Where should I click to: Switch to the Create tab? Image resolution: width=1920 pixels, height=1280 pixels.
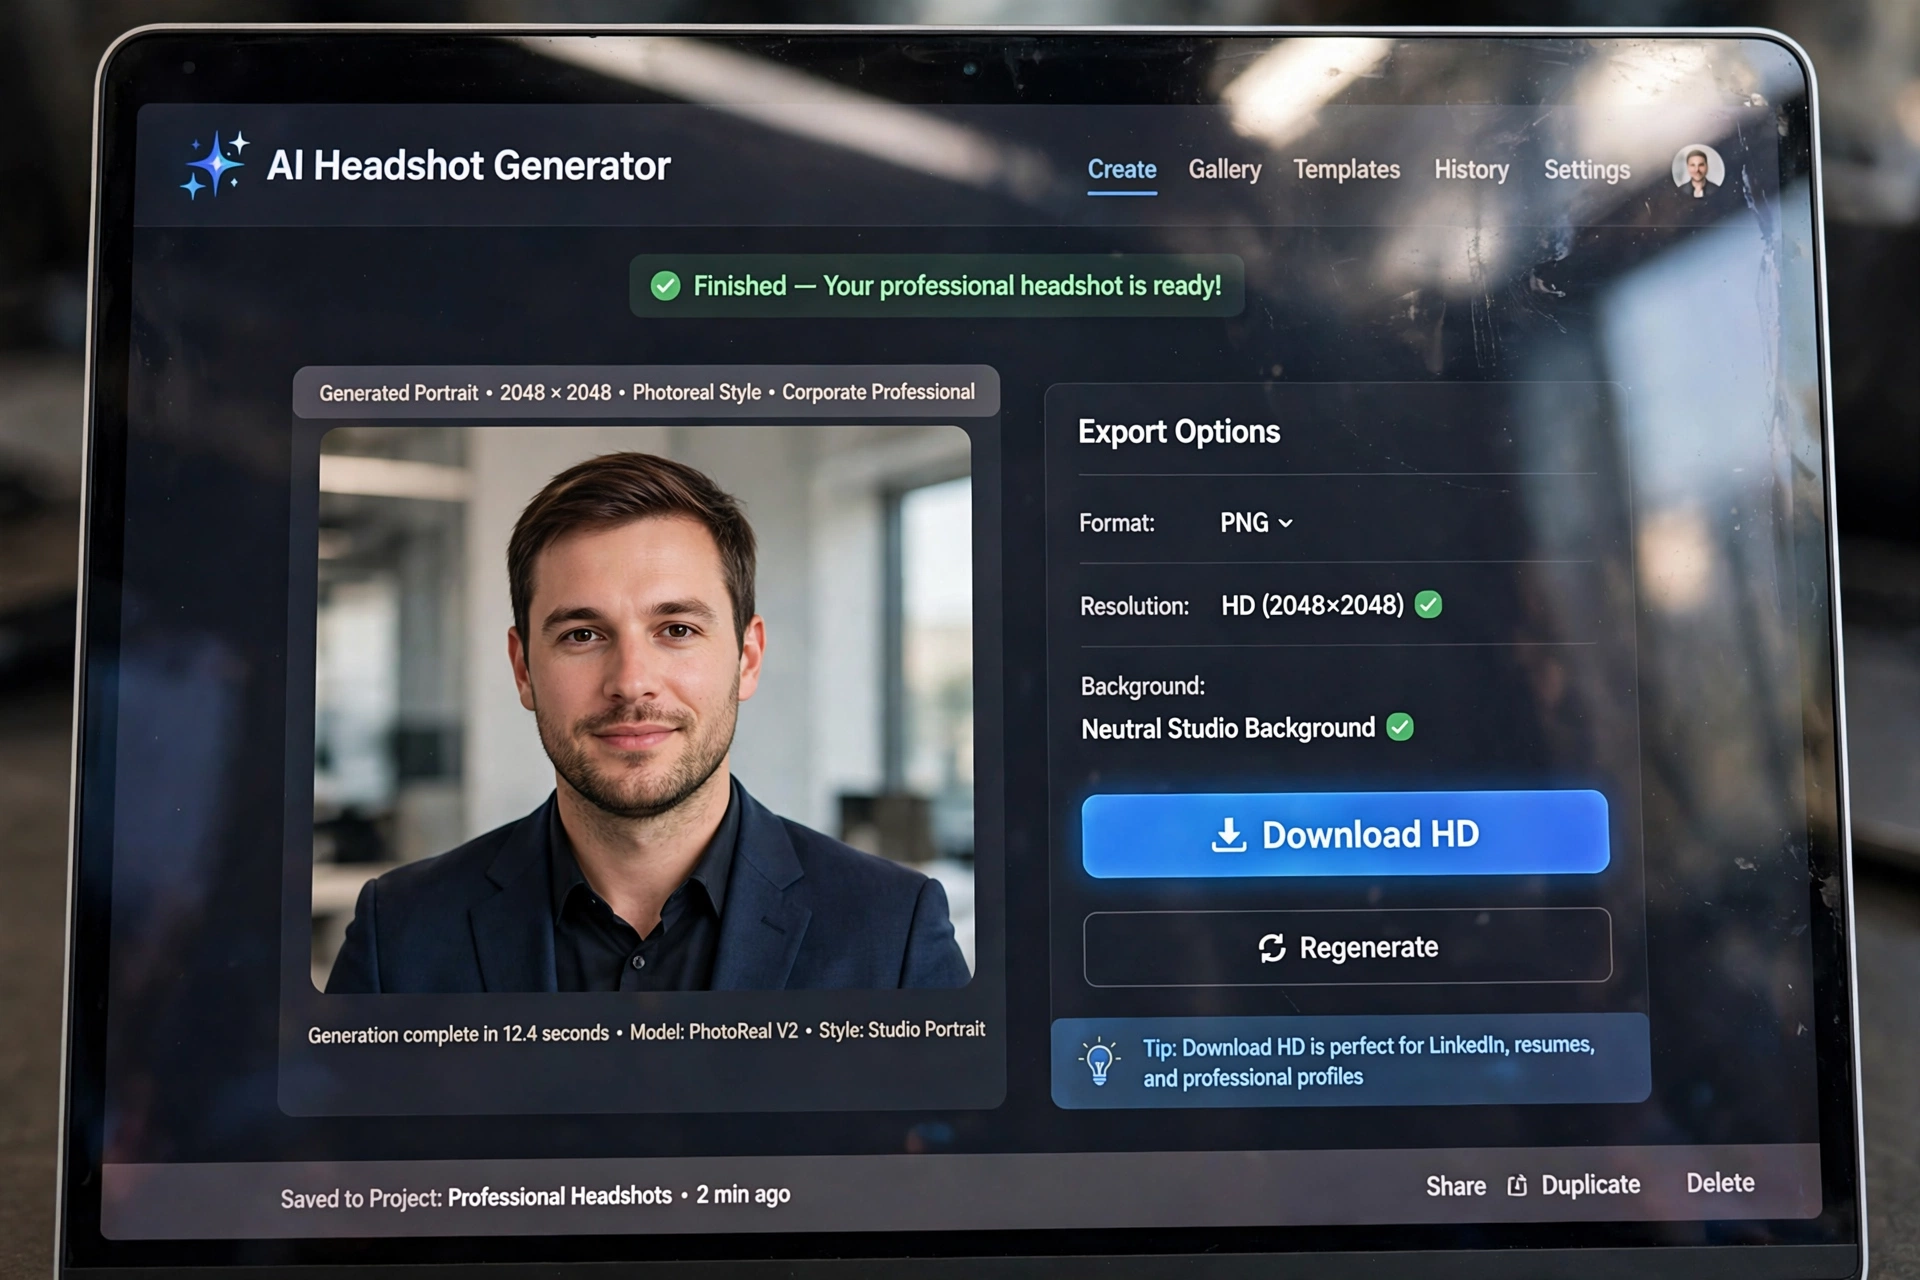(1122, 169)
